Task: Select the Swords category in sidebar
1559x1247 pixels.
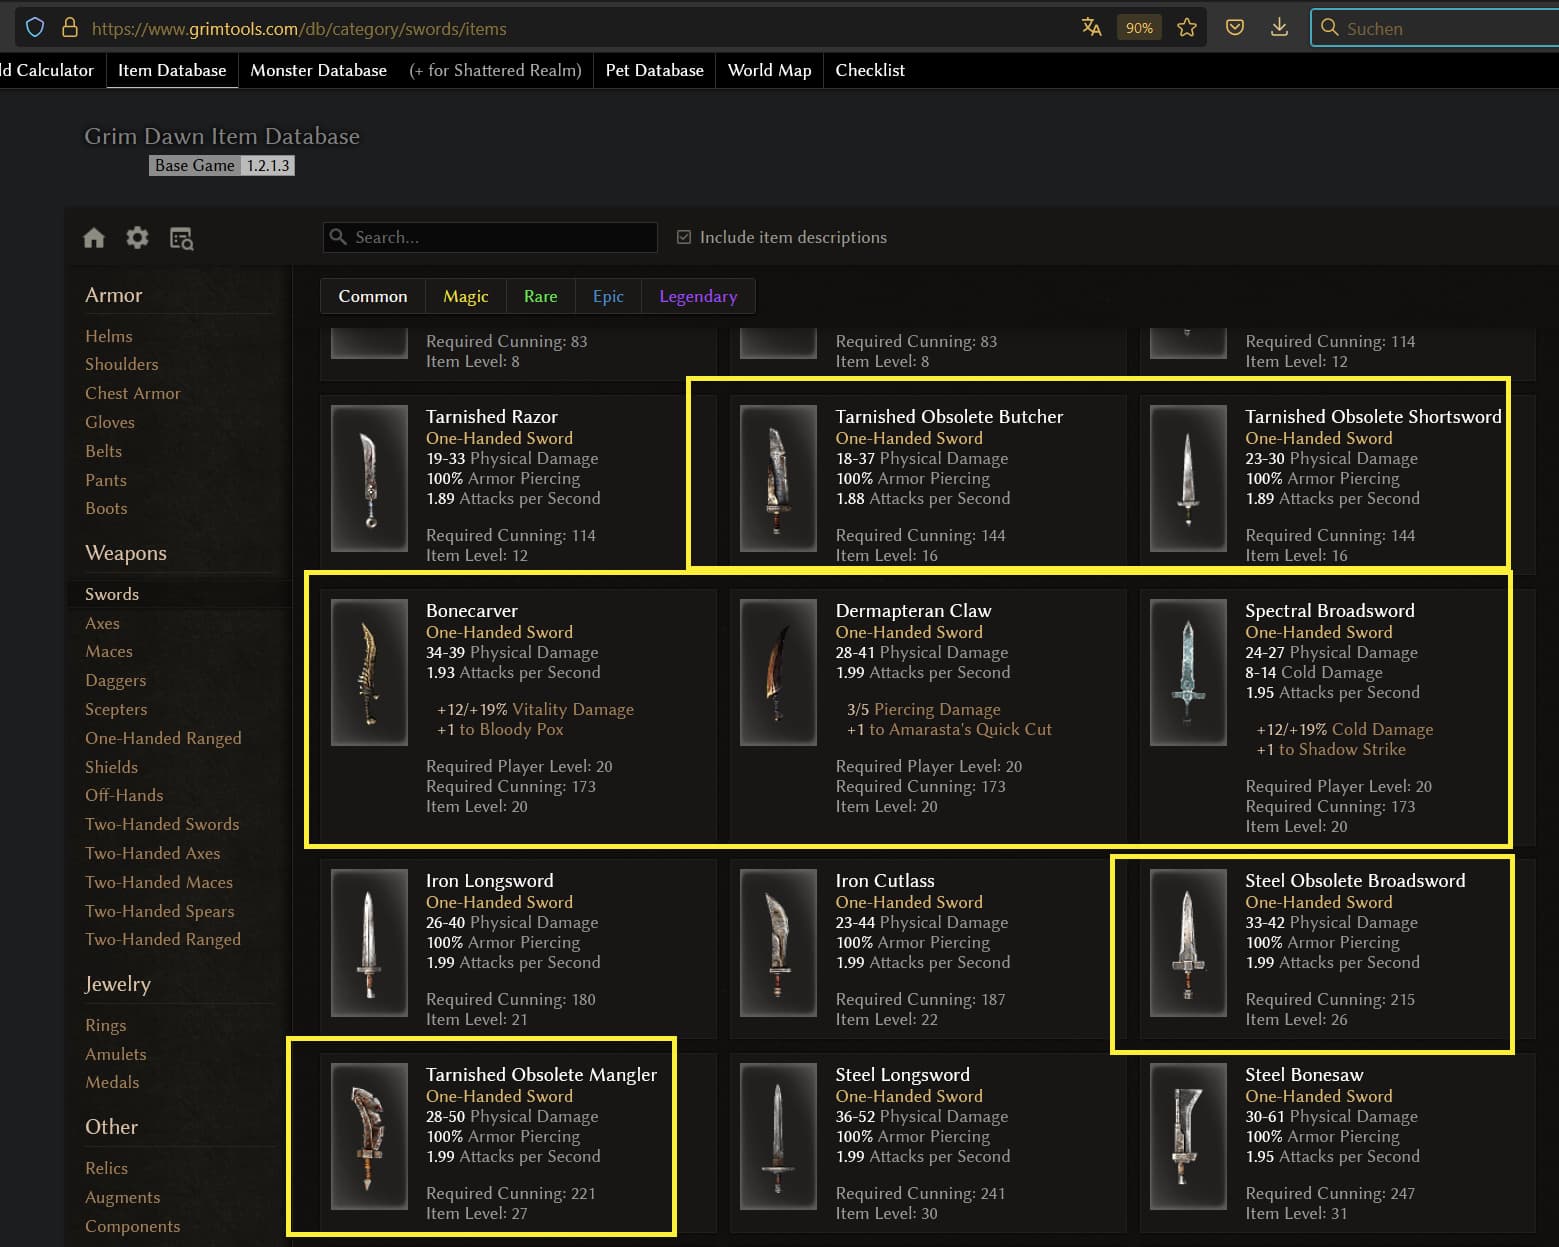Action: [111, 594]
